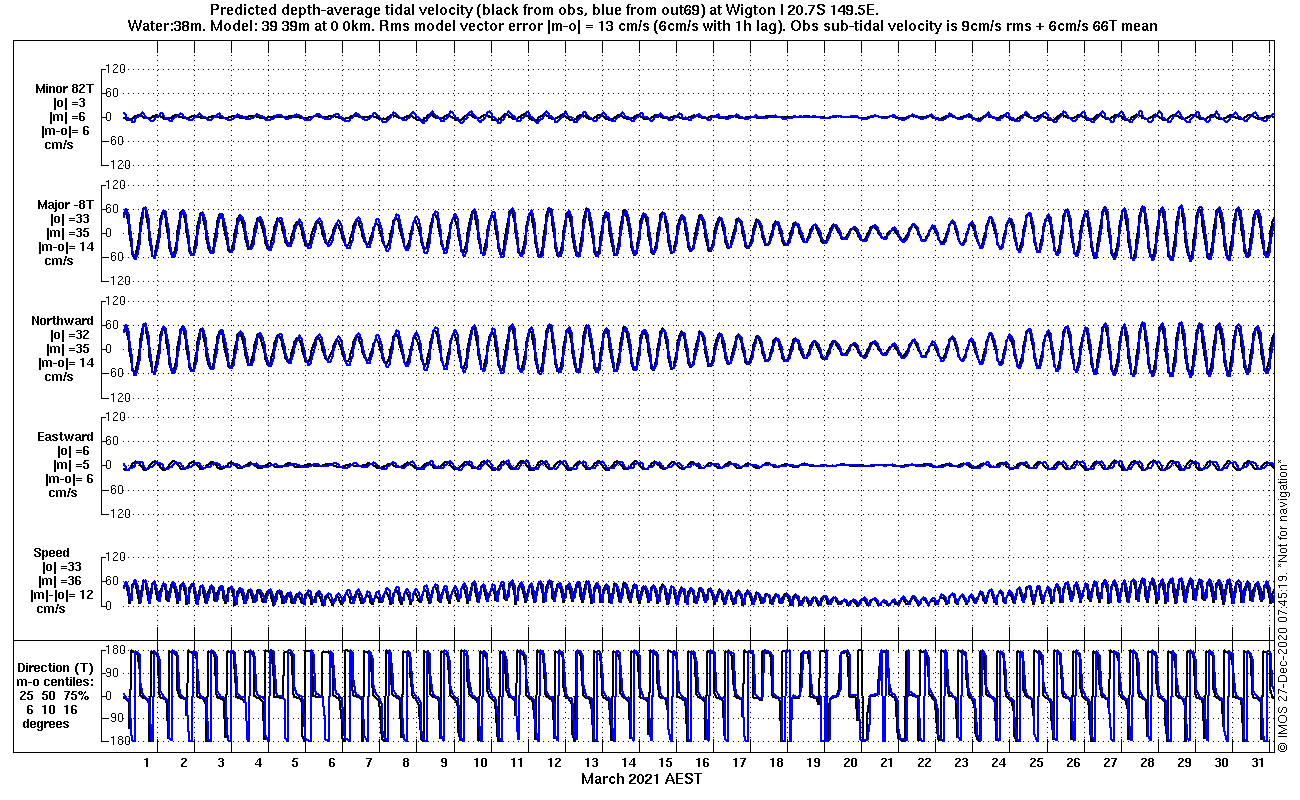Click the day '23' x-axis tick label
The height and width of the screenshot is (800, 1300).
click(x=962, y=763)
